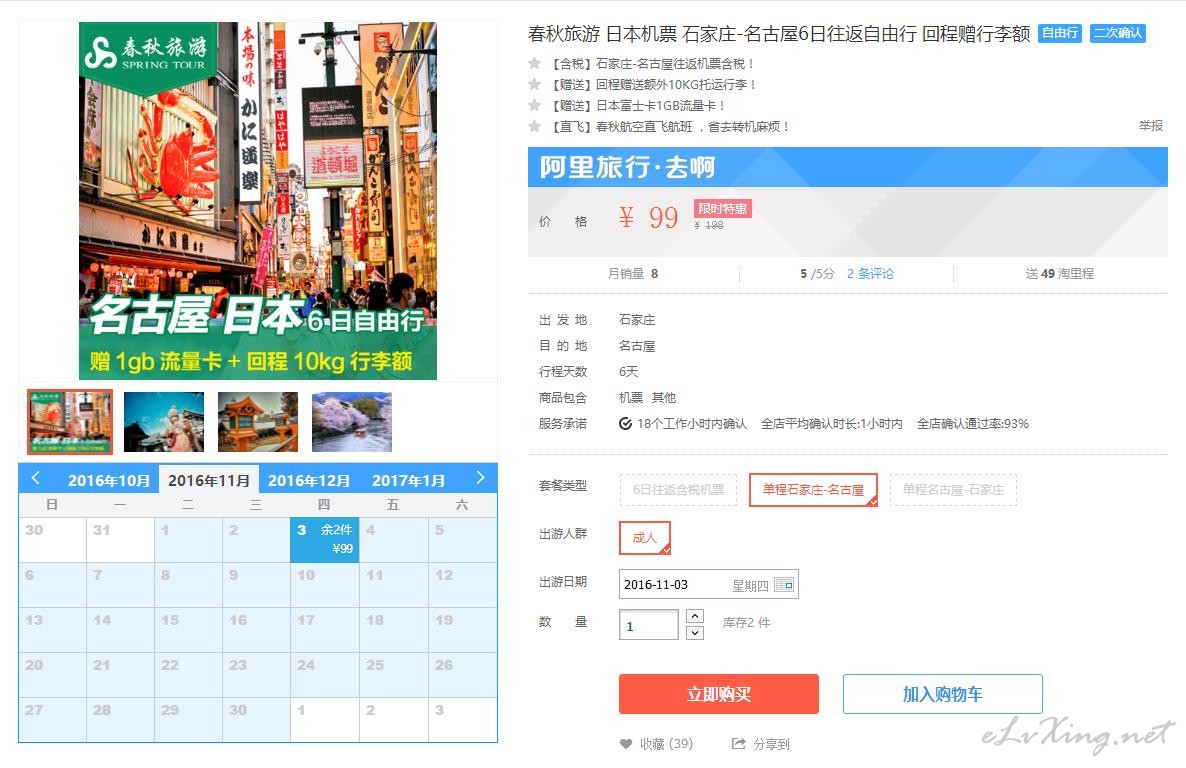Viewport: 1186px width, 768px height.
Task: Click the 自由行 blue tag
Action: pos(1060,33)
